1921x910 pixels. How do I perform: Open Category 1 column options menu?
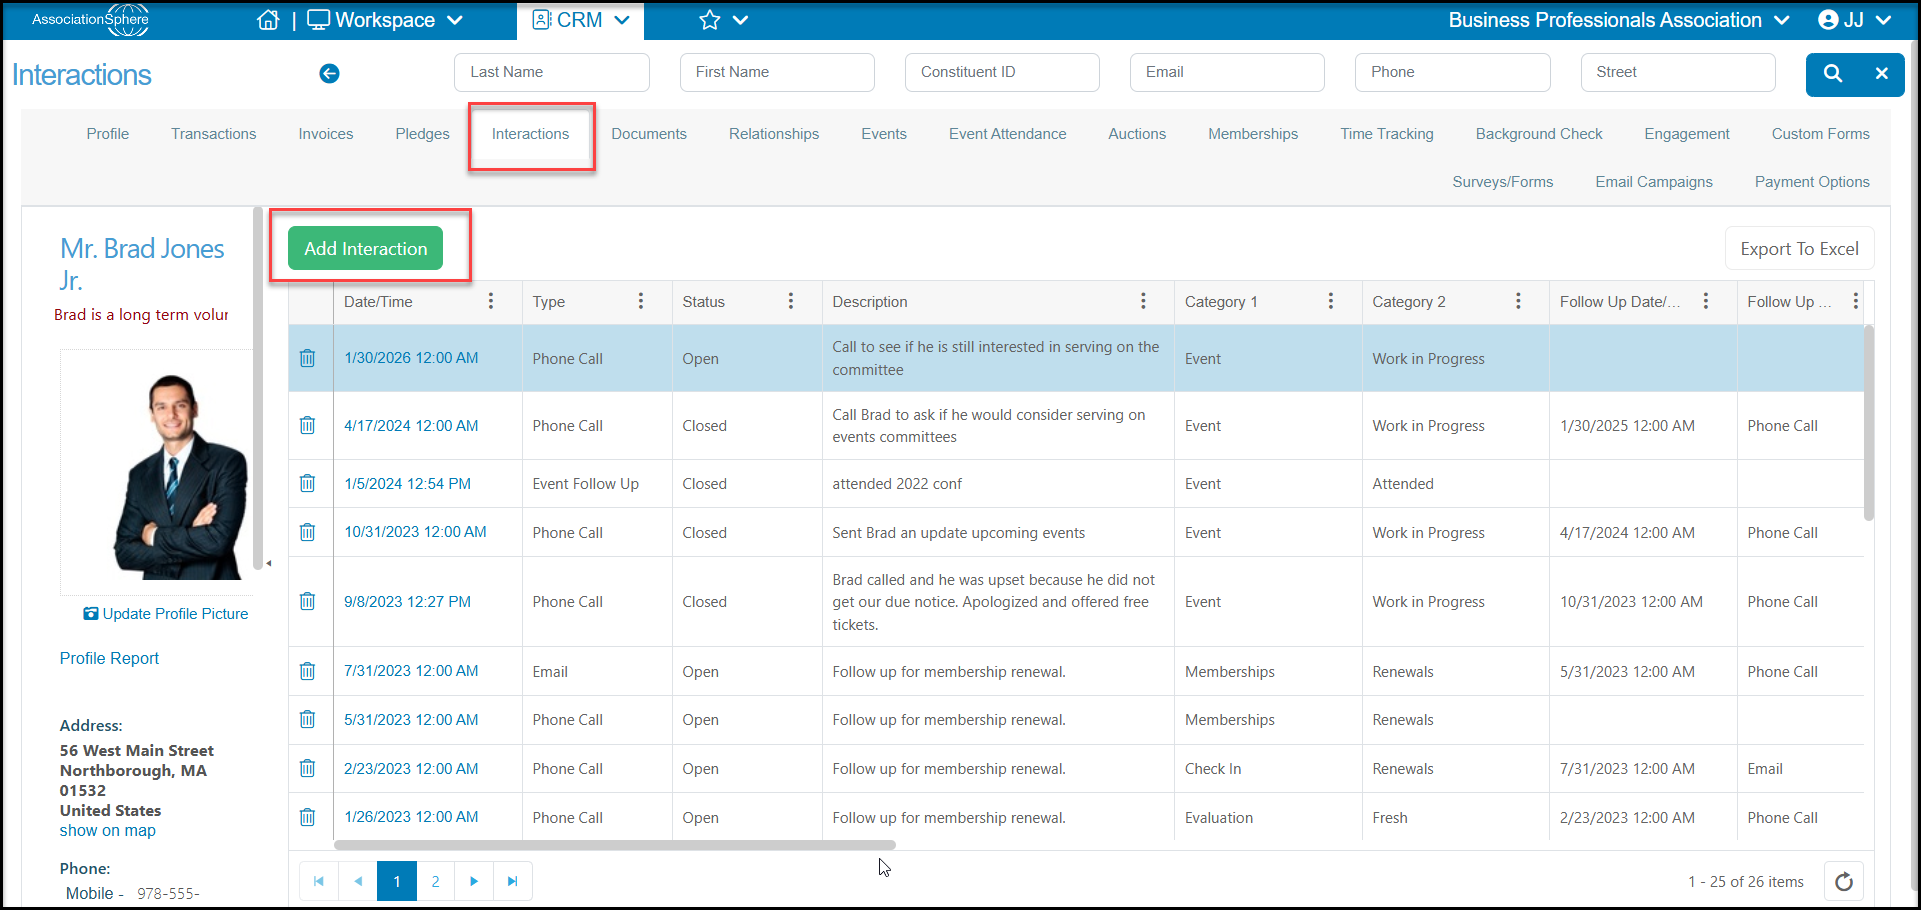(1331, 301)
